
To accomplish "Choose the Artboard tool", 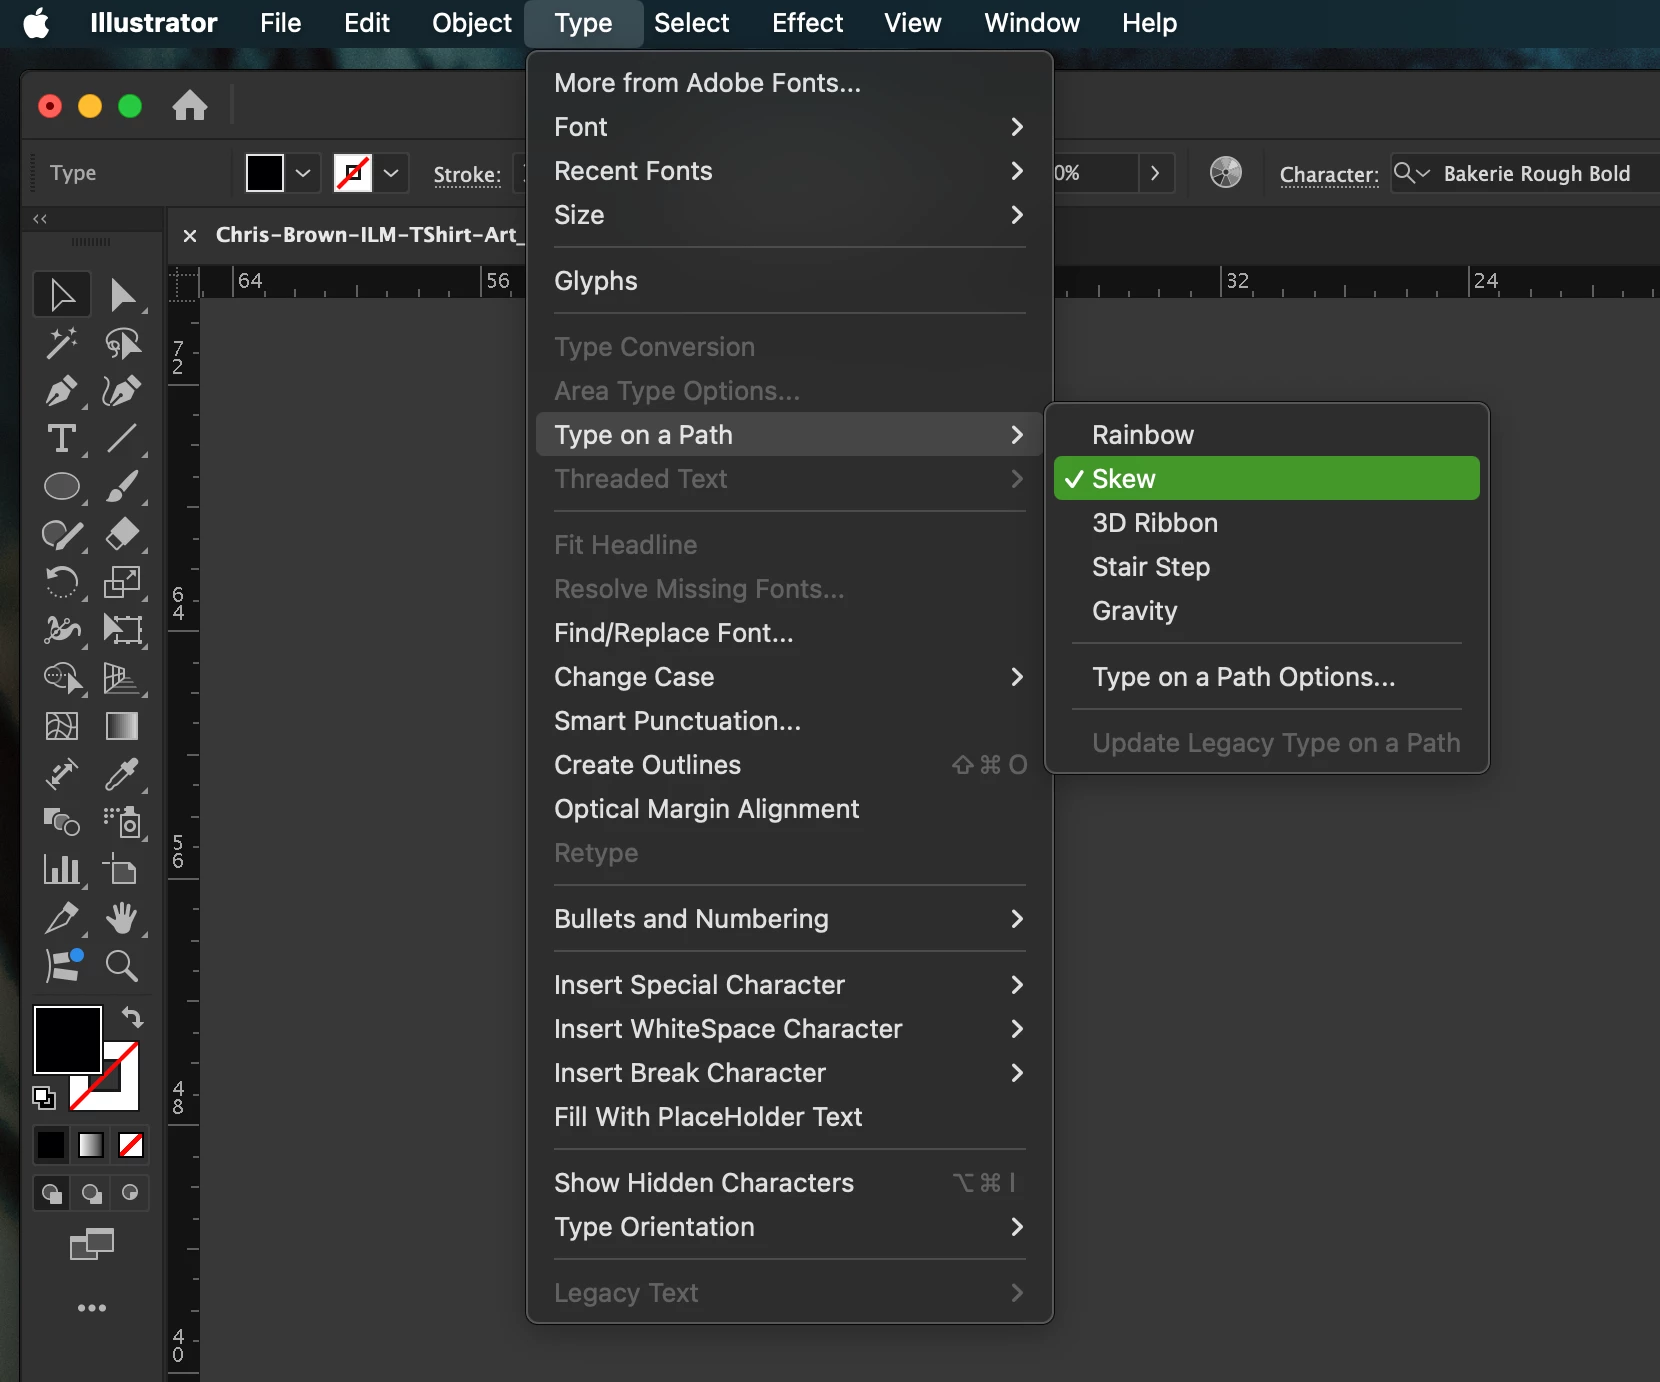I will point(122,870).
